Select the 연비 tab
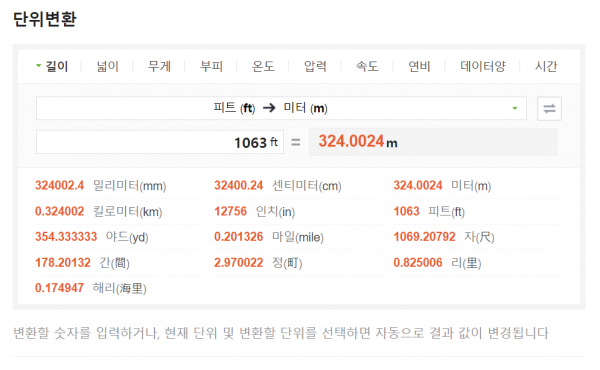Image resolution: width=600 pixels, height=370 pixels. point(419,66)
